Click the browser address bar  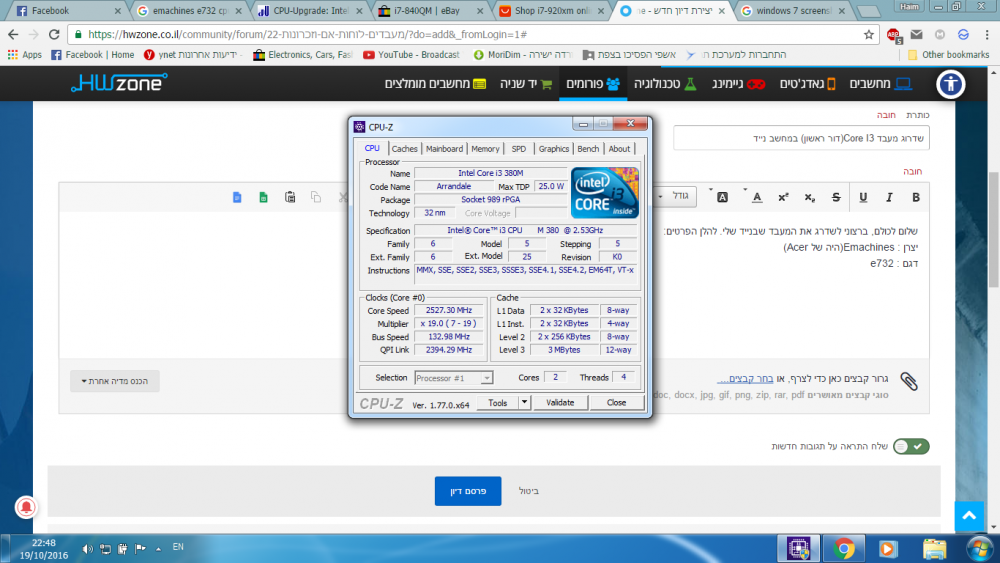point(472,34)
